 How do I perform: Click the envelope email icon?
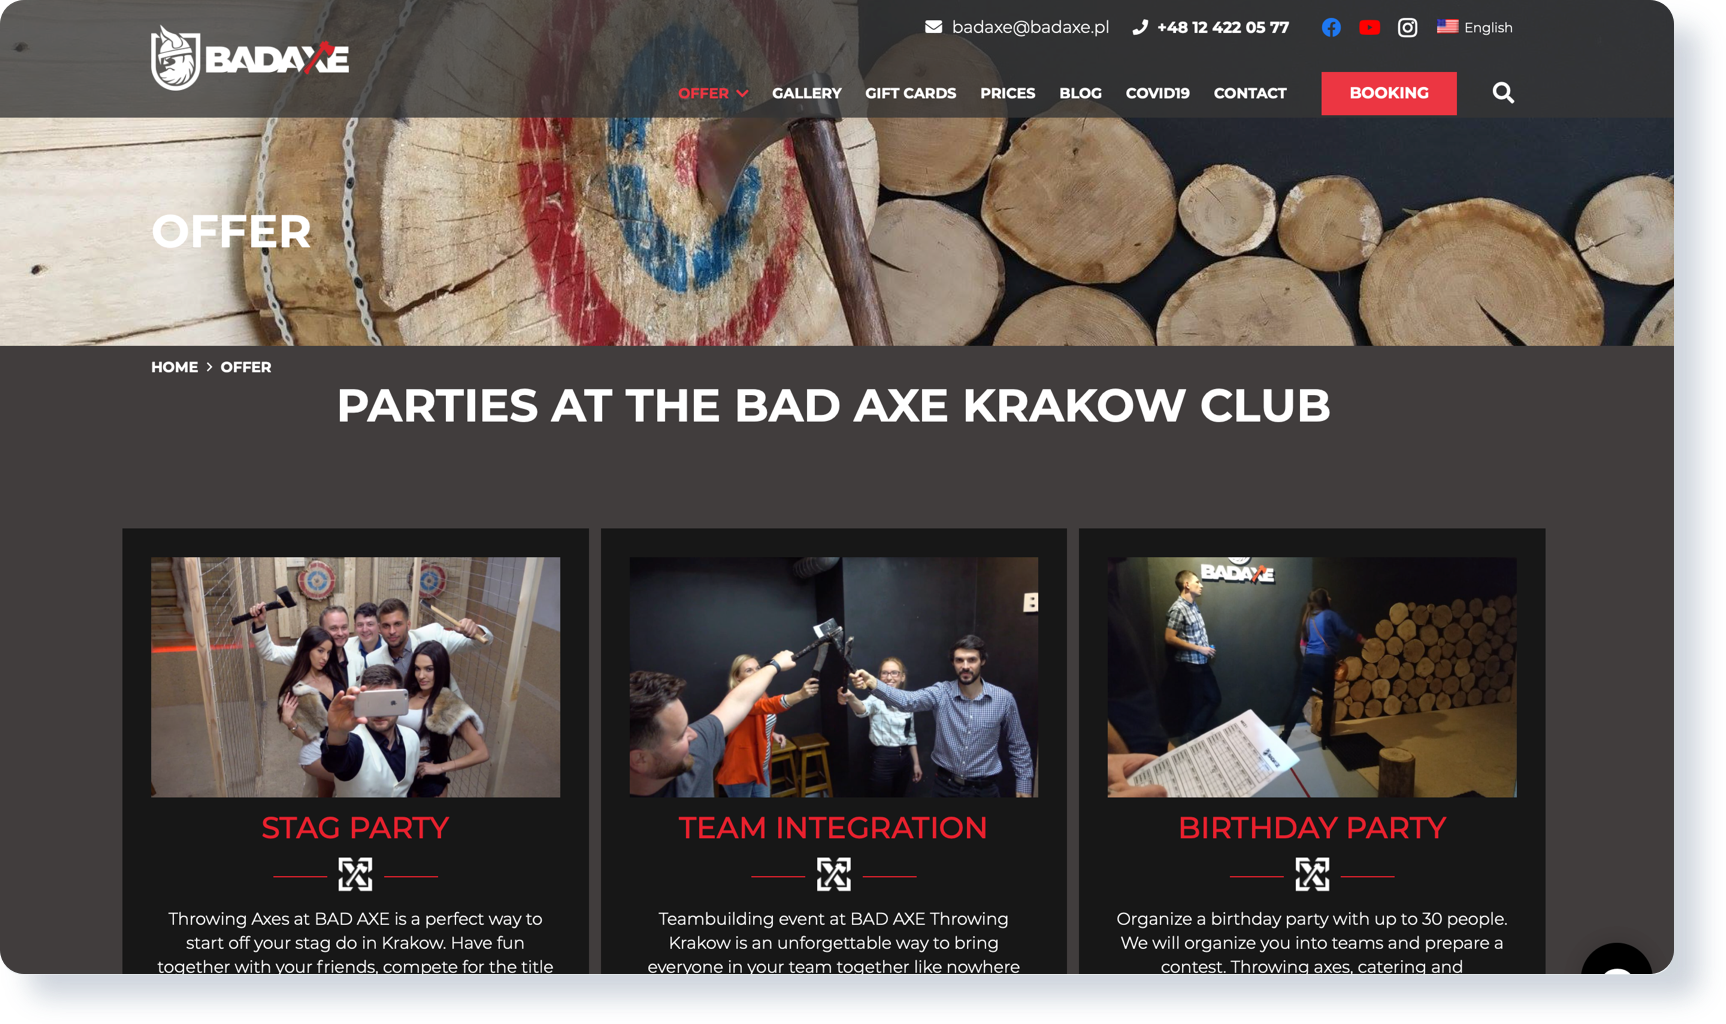933,27
